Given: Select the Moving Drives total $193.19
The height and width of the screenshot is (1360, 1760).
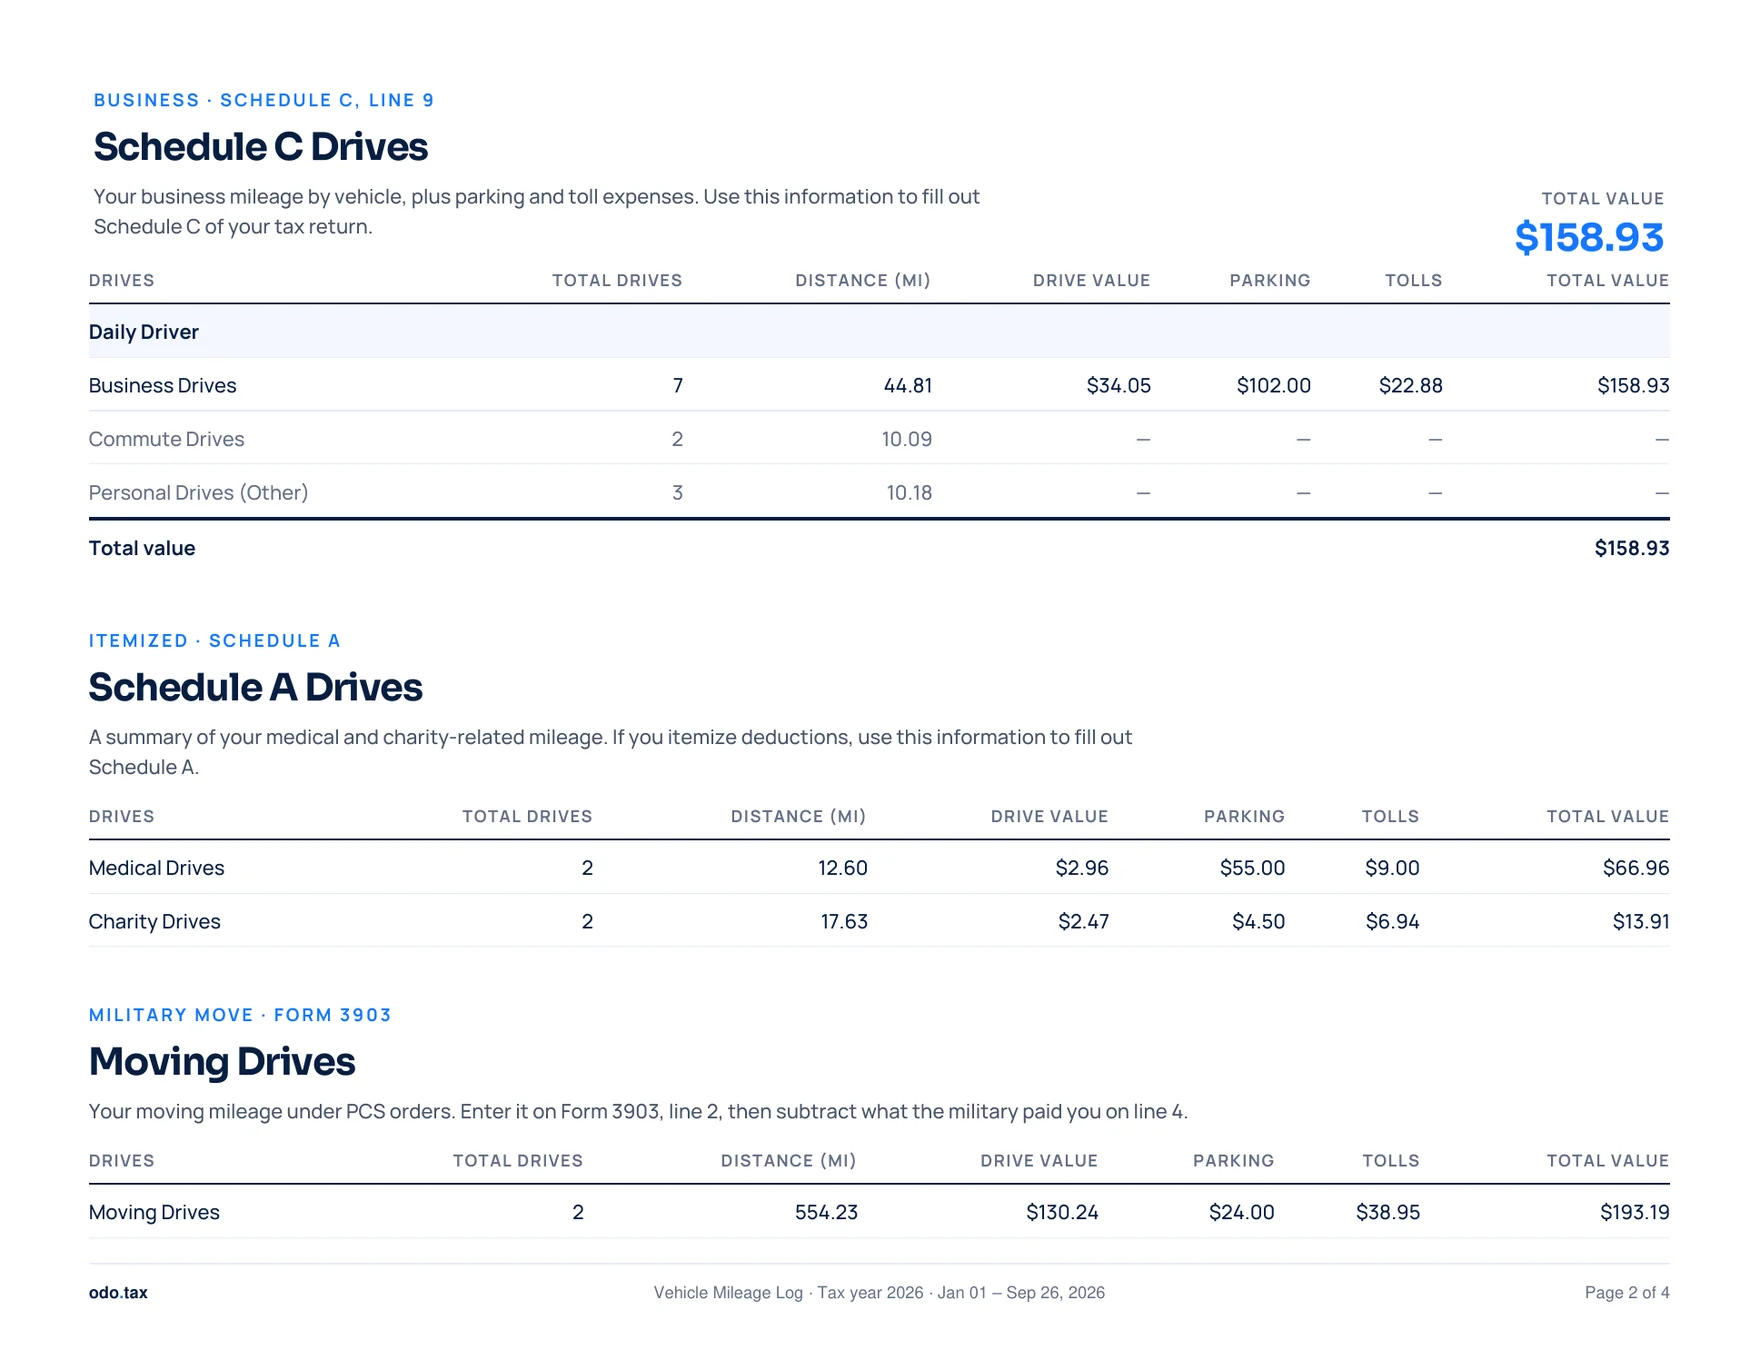Looking at the screenshot, I should [1634, 1213].
